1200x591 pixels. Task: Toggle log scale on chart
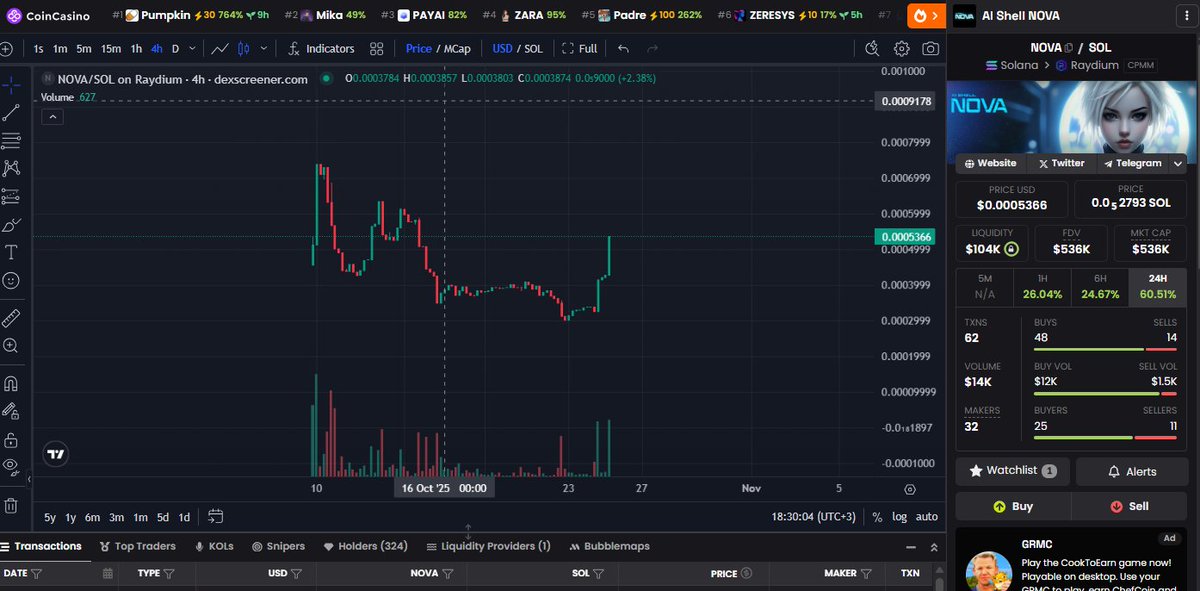900,517
